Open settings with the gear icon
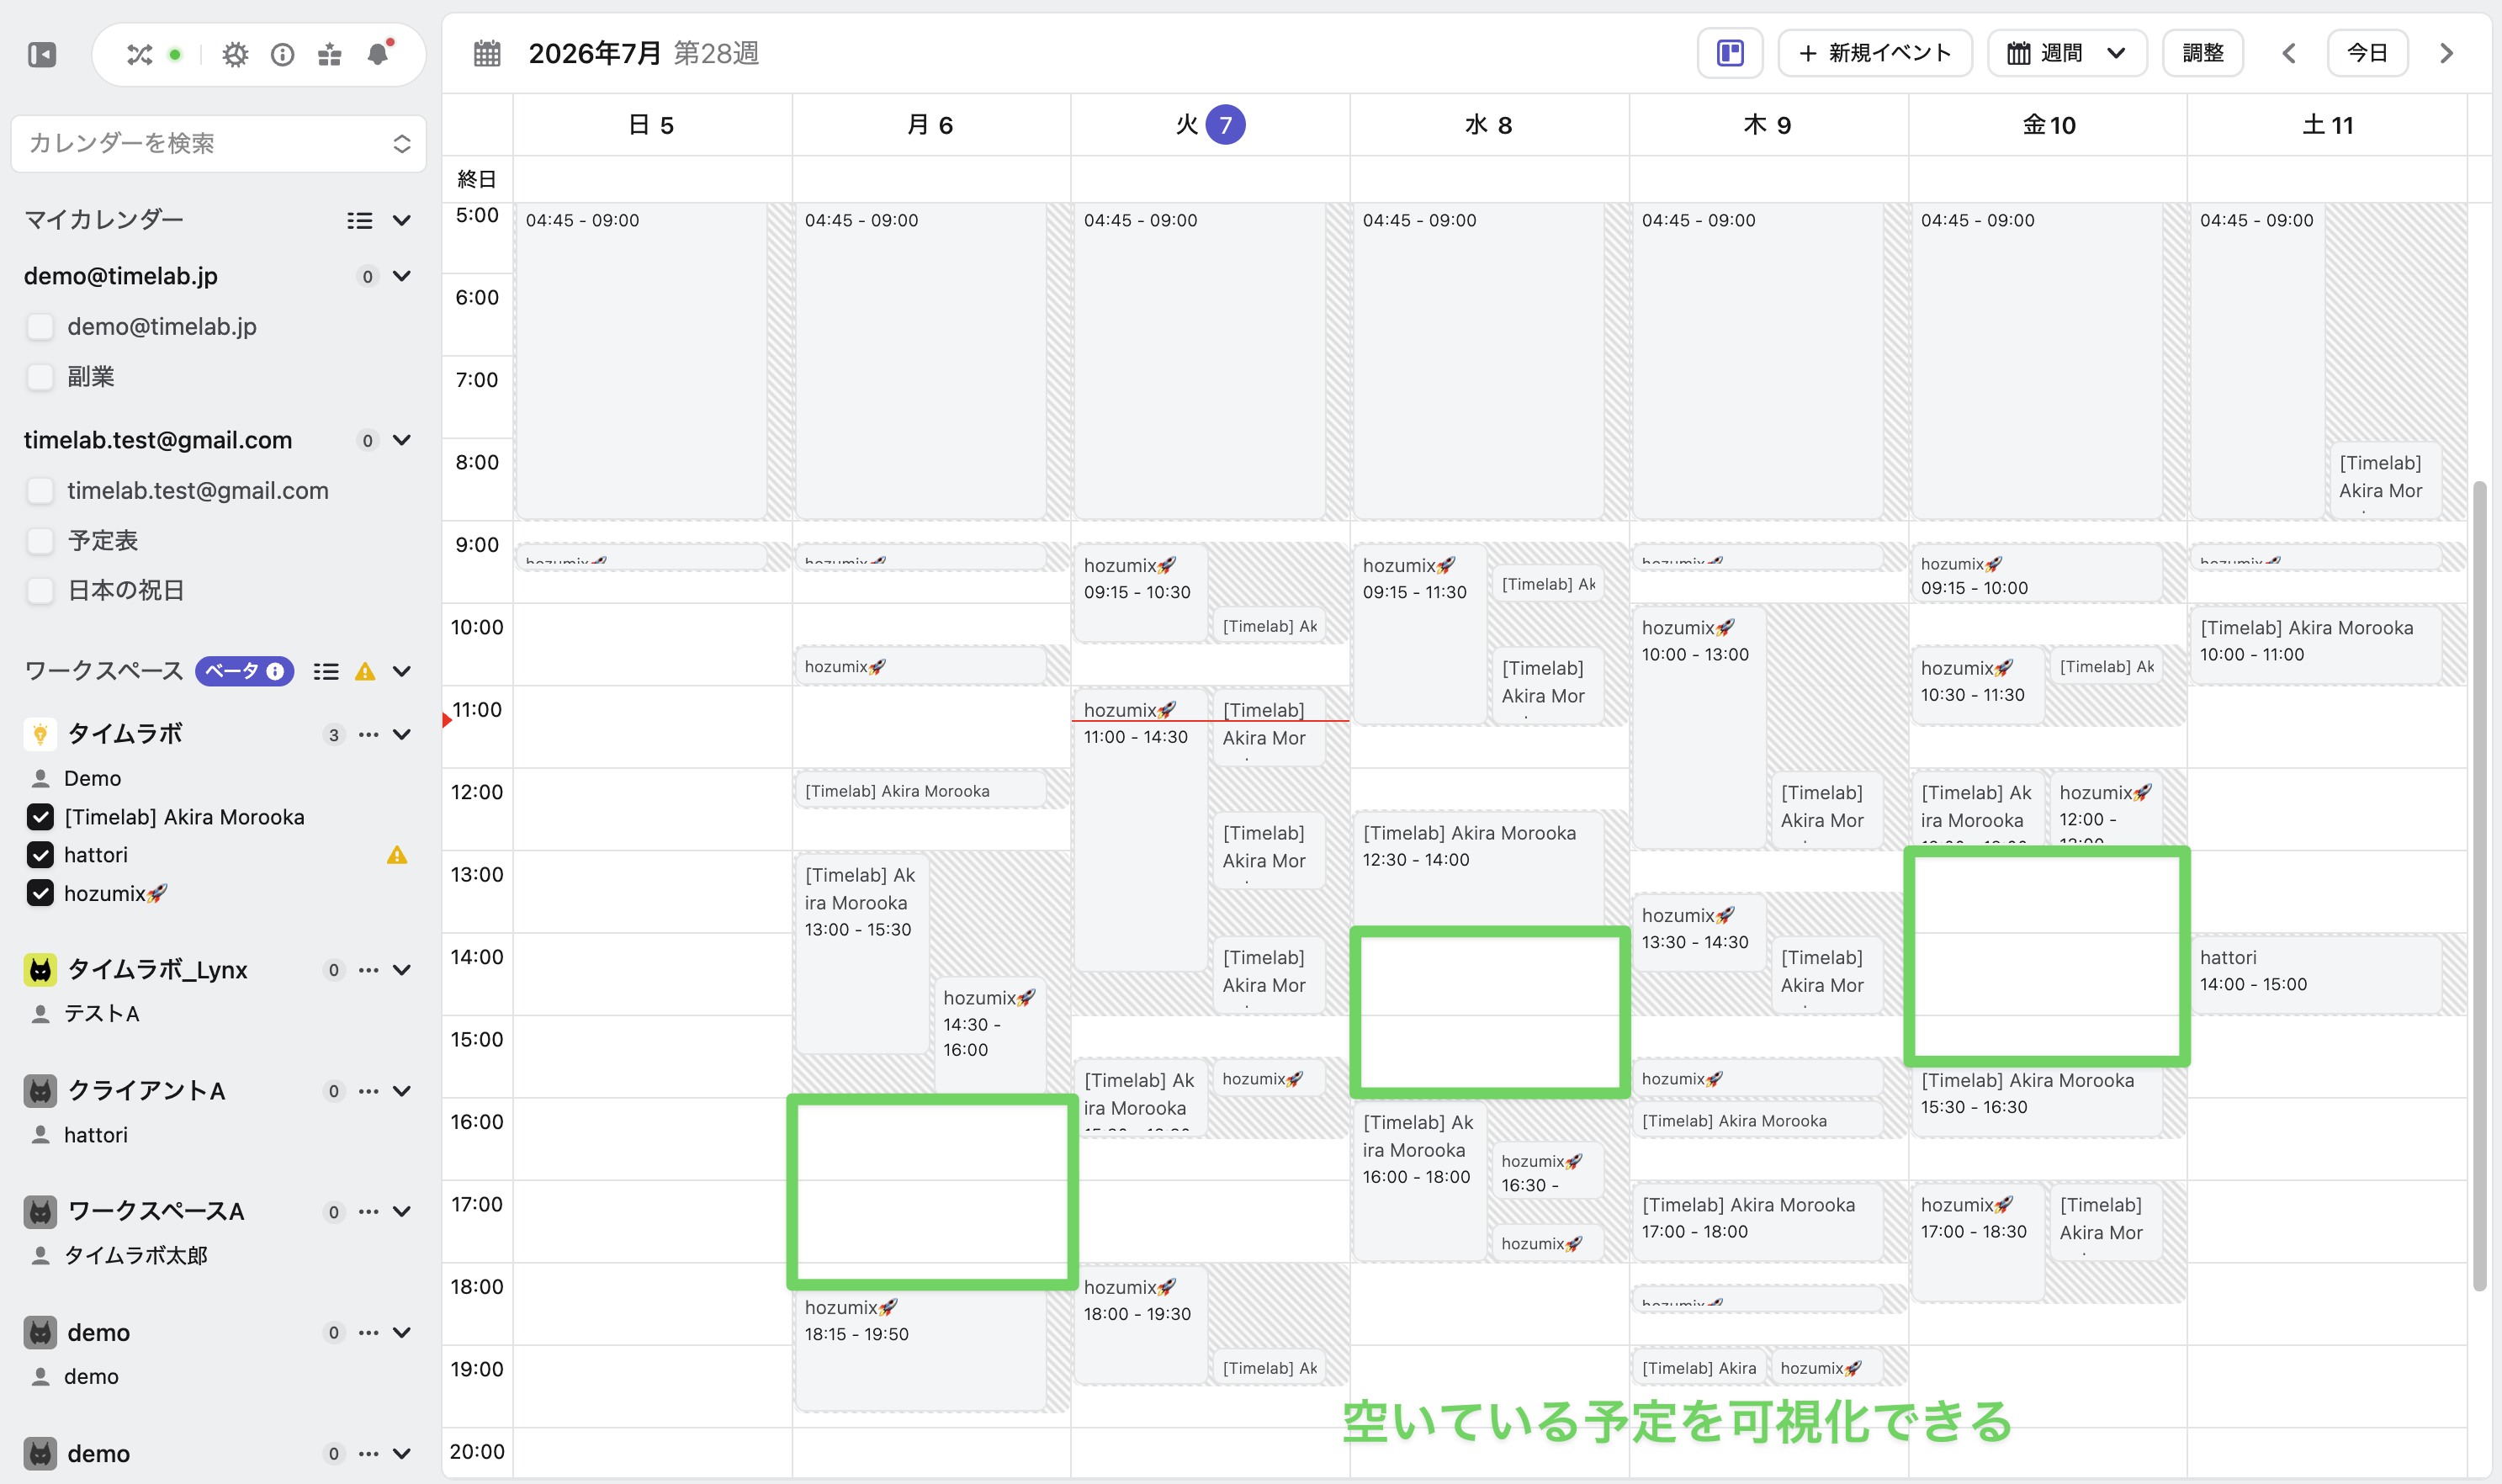 pyautogui.click(x=235, y=55)
